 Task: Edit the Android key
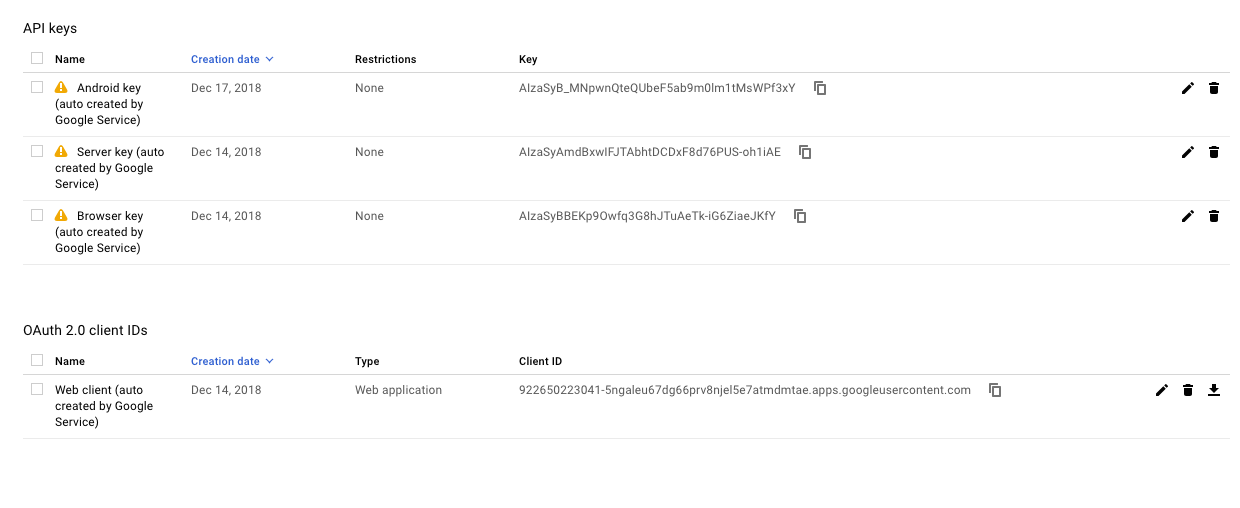pos(1188,88)
